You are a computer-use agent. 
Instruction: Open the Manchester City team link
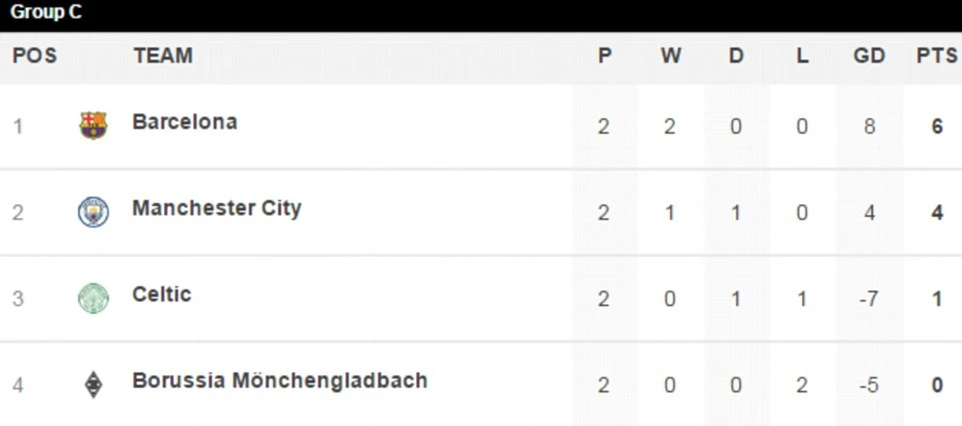[216, 209]
